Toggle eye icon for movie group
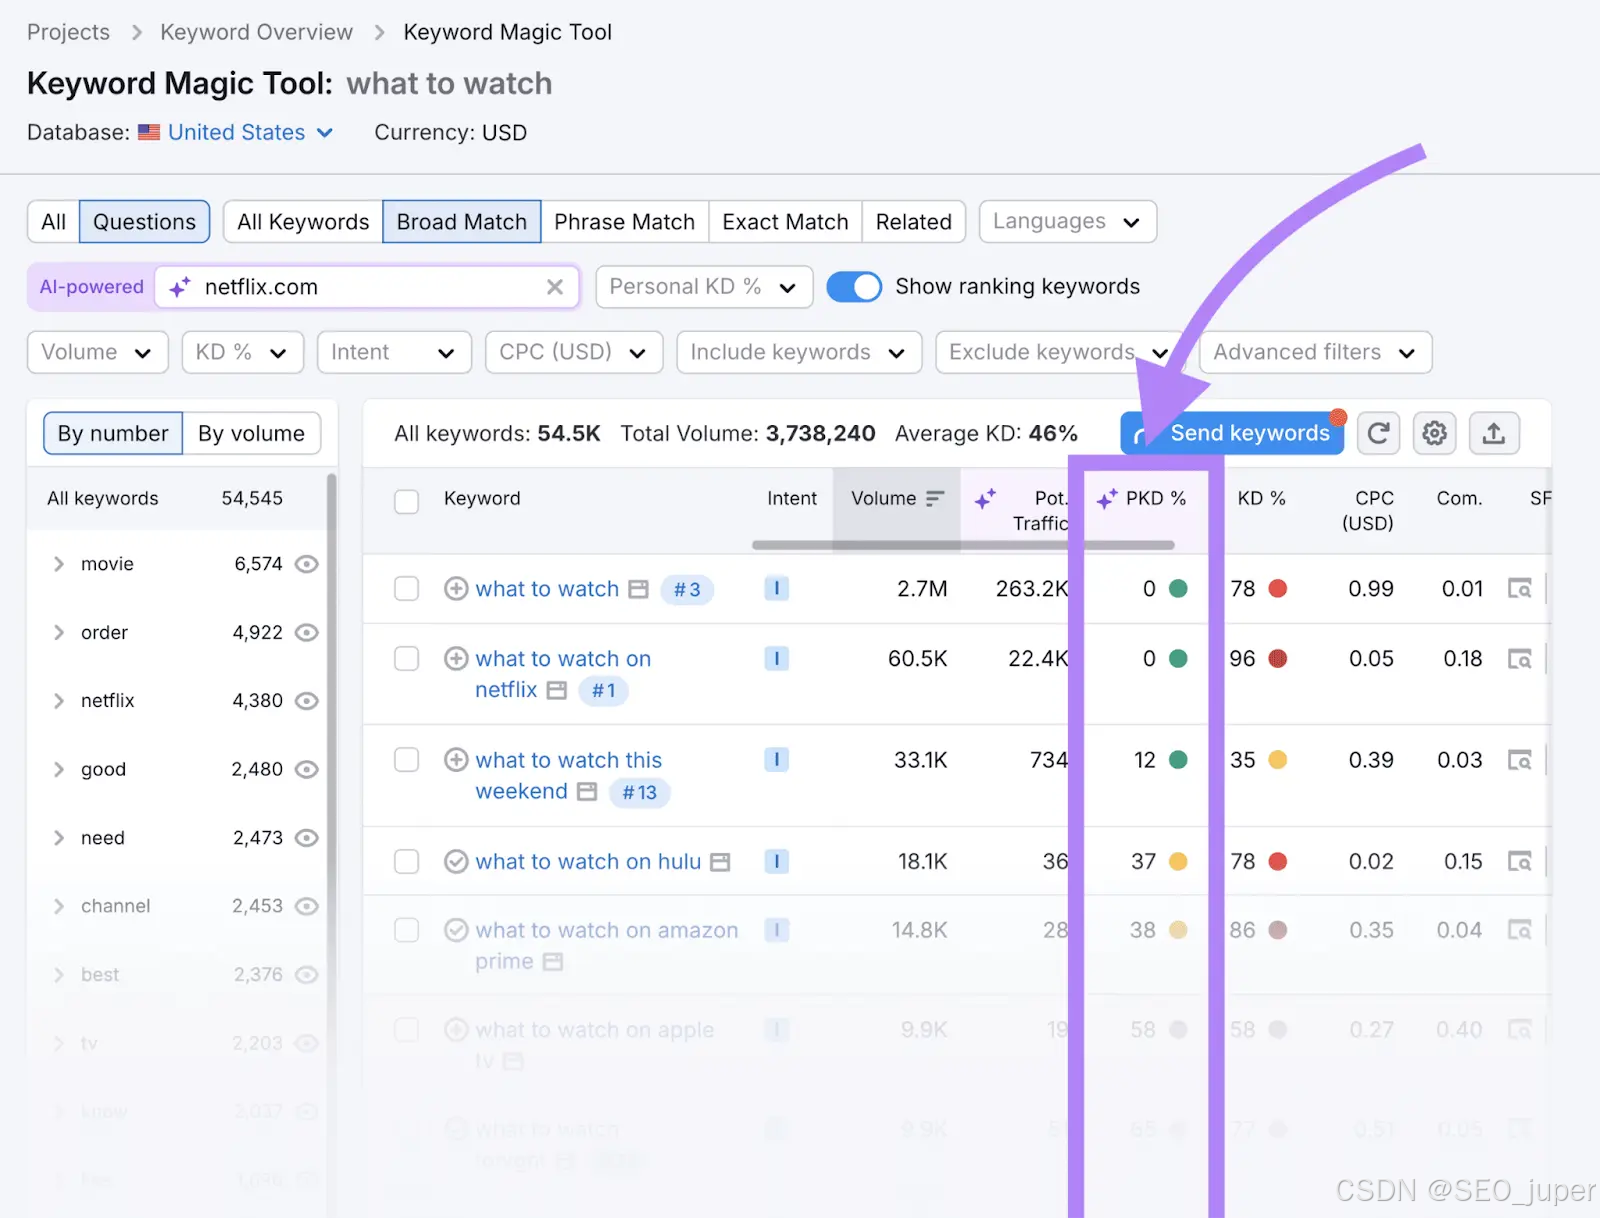The image size is (1600, 1218). pos(307,564)
